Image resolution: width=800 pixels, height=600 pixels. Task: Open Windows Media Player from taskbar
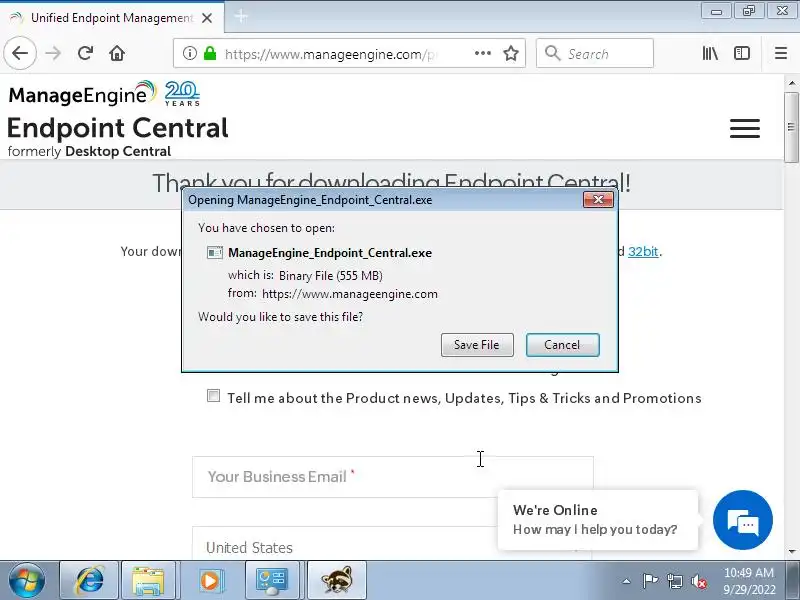(x=210, y=581)
